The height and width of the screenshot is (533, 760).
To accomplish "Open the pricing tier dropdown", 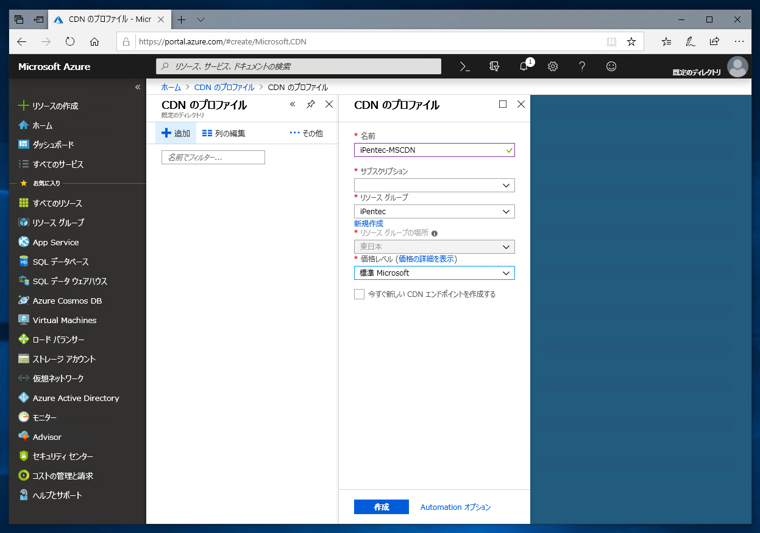I will point(434,273).
